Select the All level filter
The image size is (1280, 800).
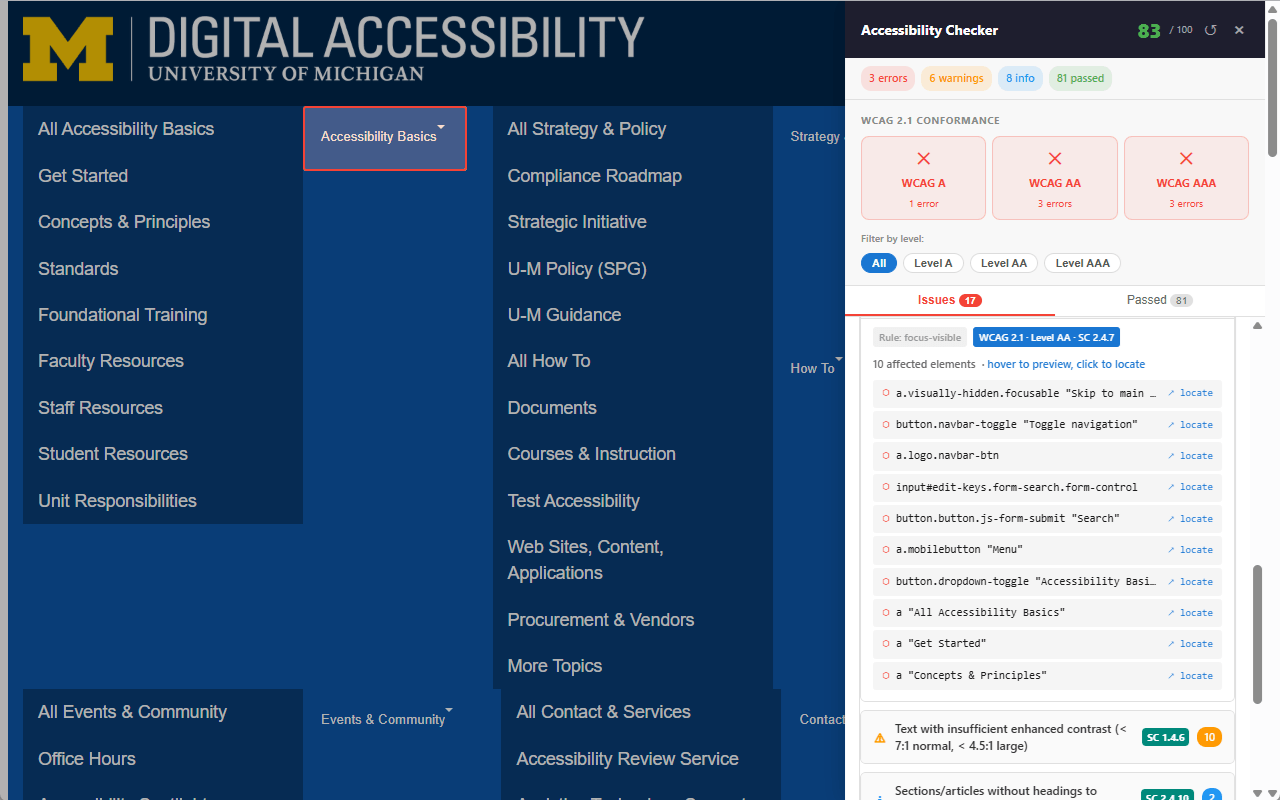(x=879, y=263)
